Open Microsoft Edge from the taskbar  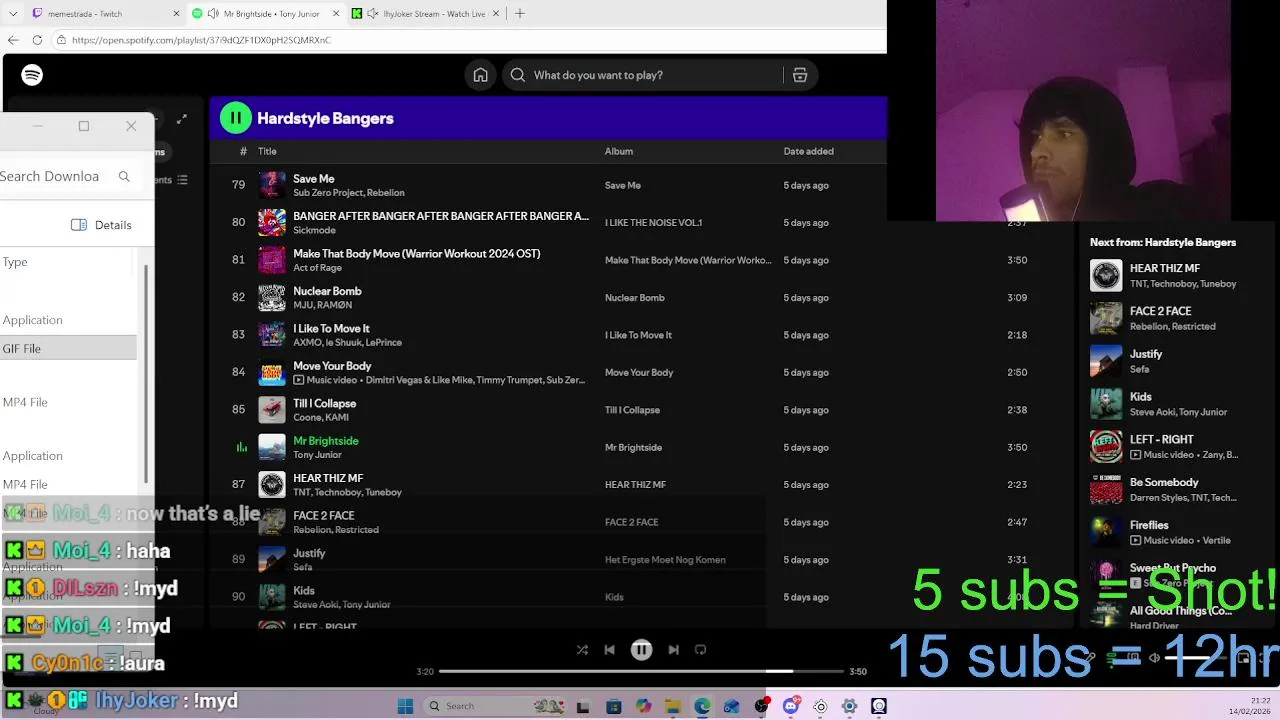coord(702,706)
